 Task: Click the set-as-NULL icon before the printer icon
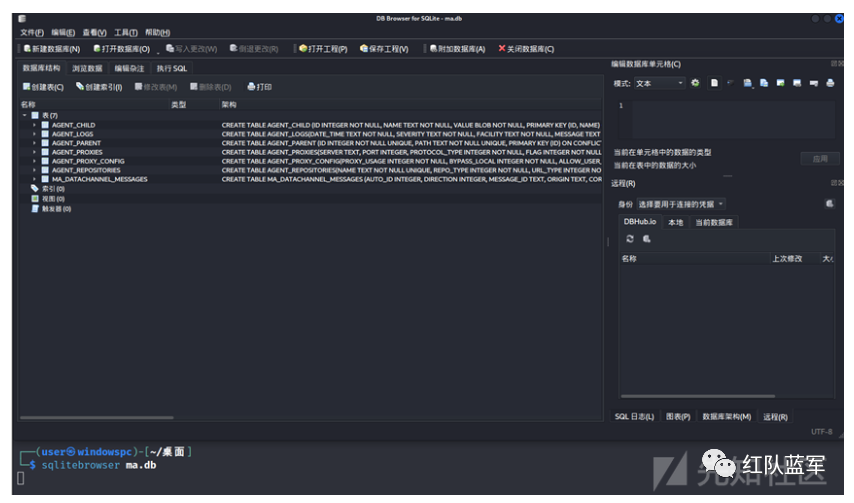814,83
